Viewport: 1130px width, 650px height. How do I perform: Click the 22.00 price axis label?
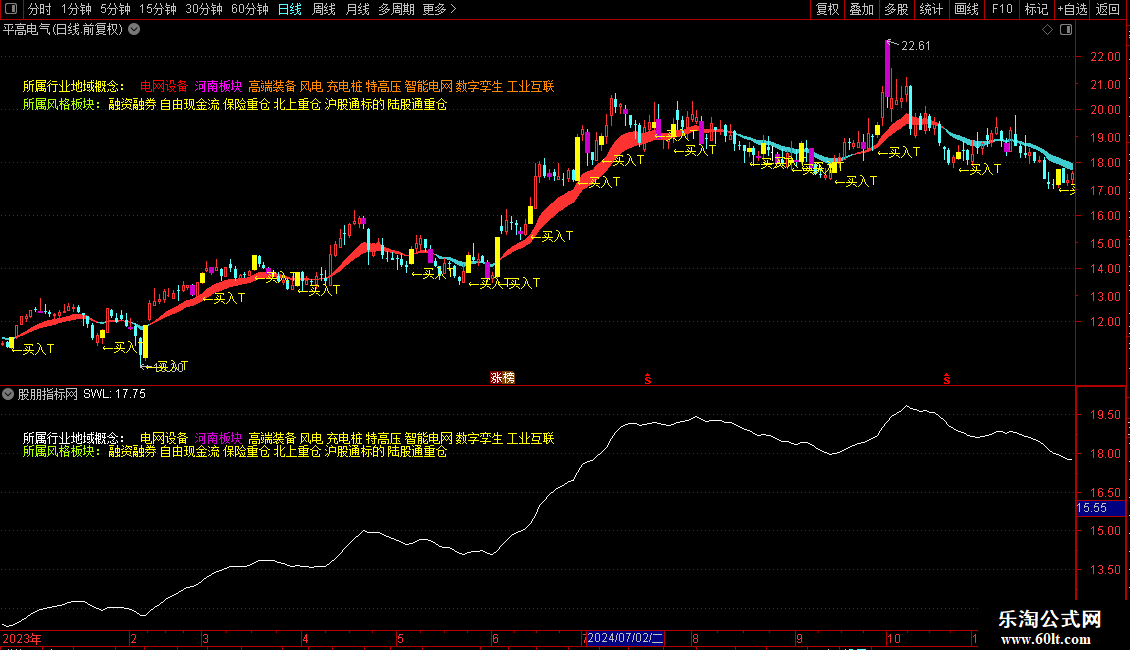(1105, 57)
